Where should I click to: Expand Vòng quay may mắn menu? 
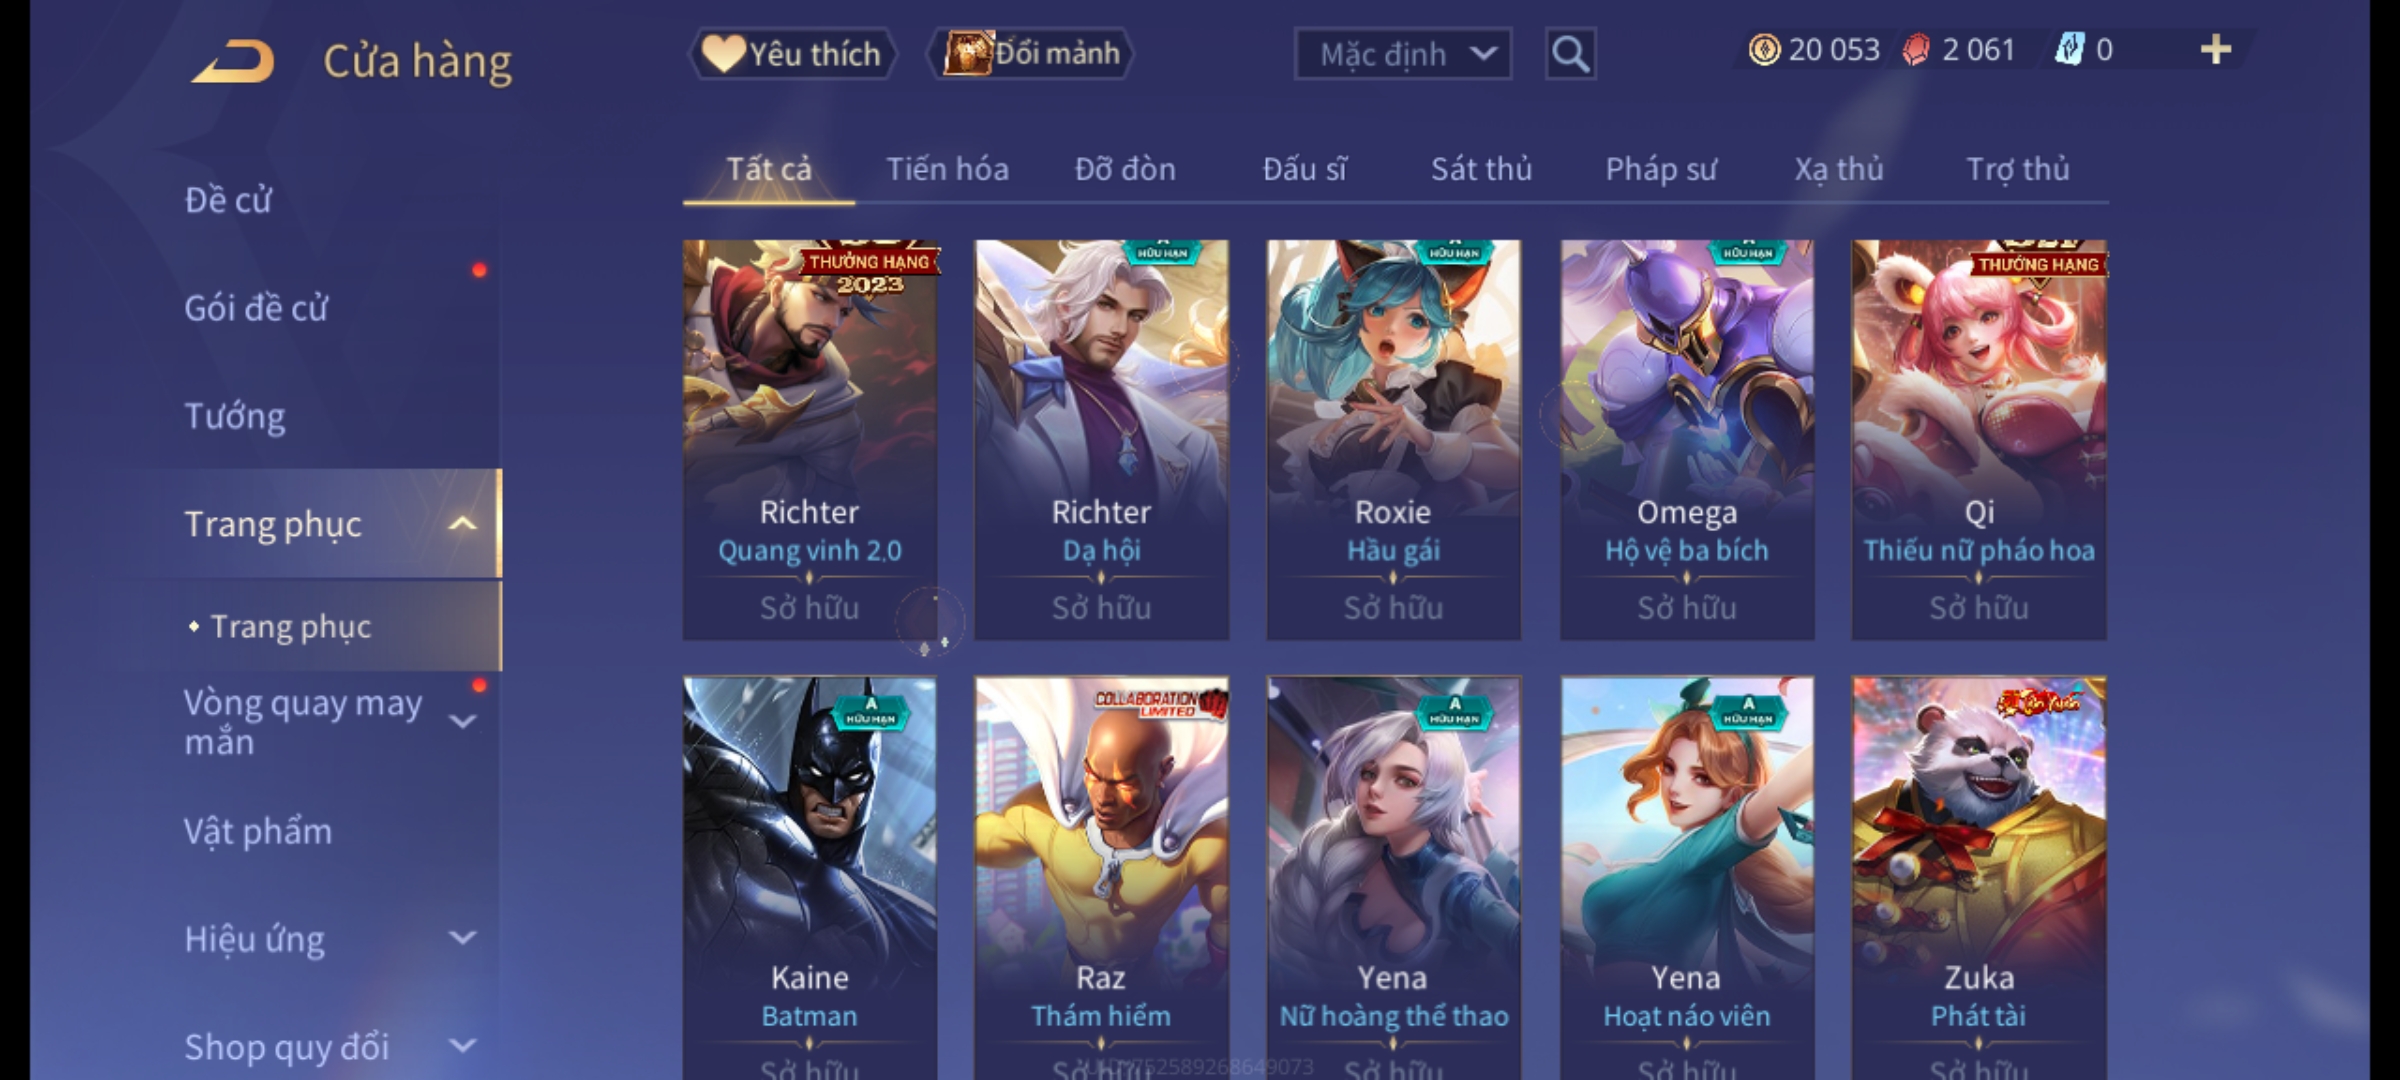click(462, 722)
